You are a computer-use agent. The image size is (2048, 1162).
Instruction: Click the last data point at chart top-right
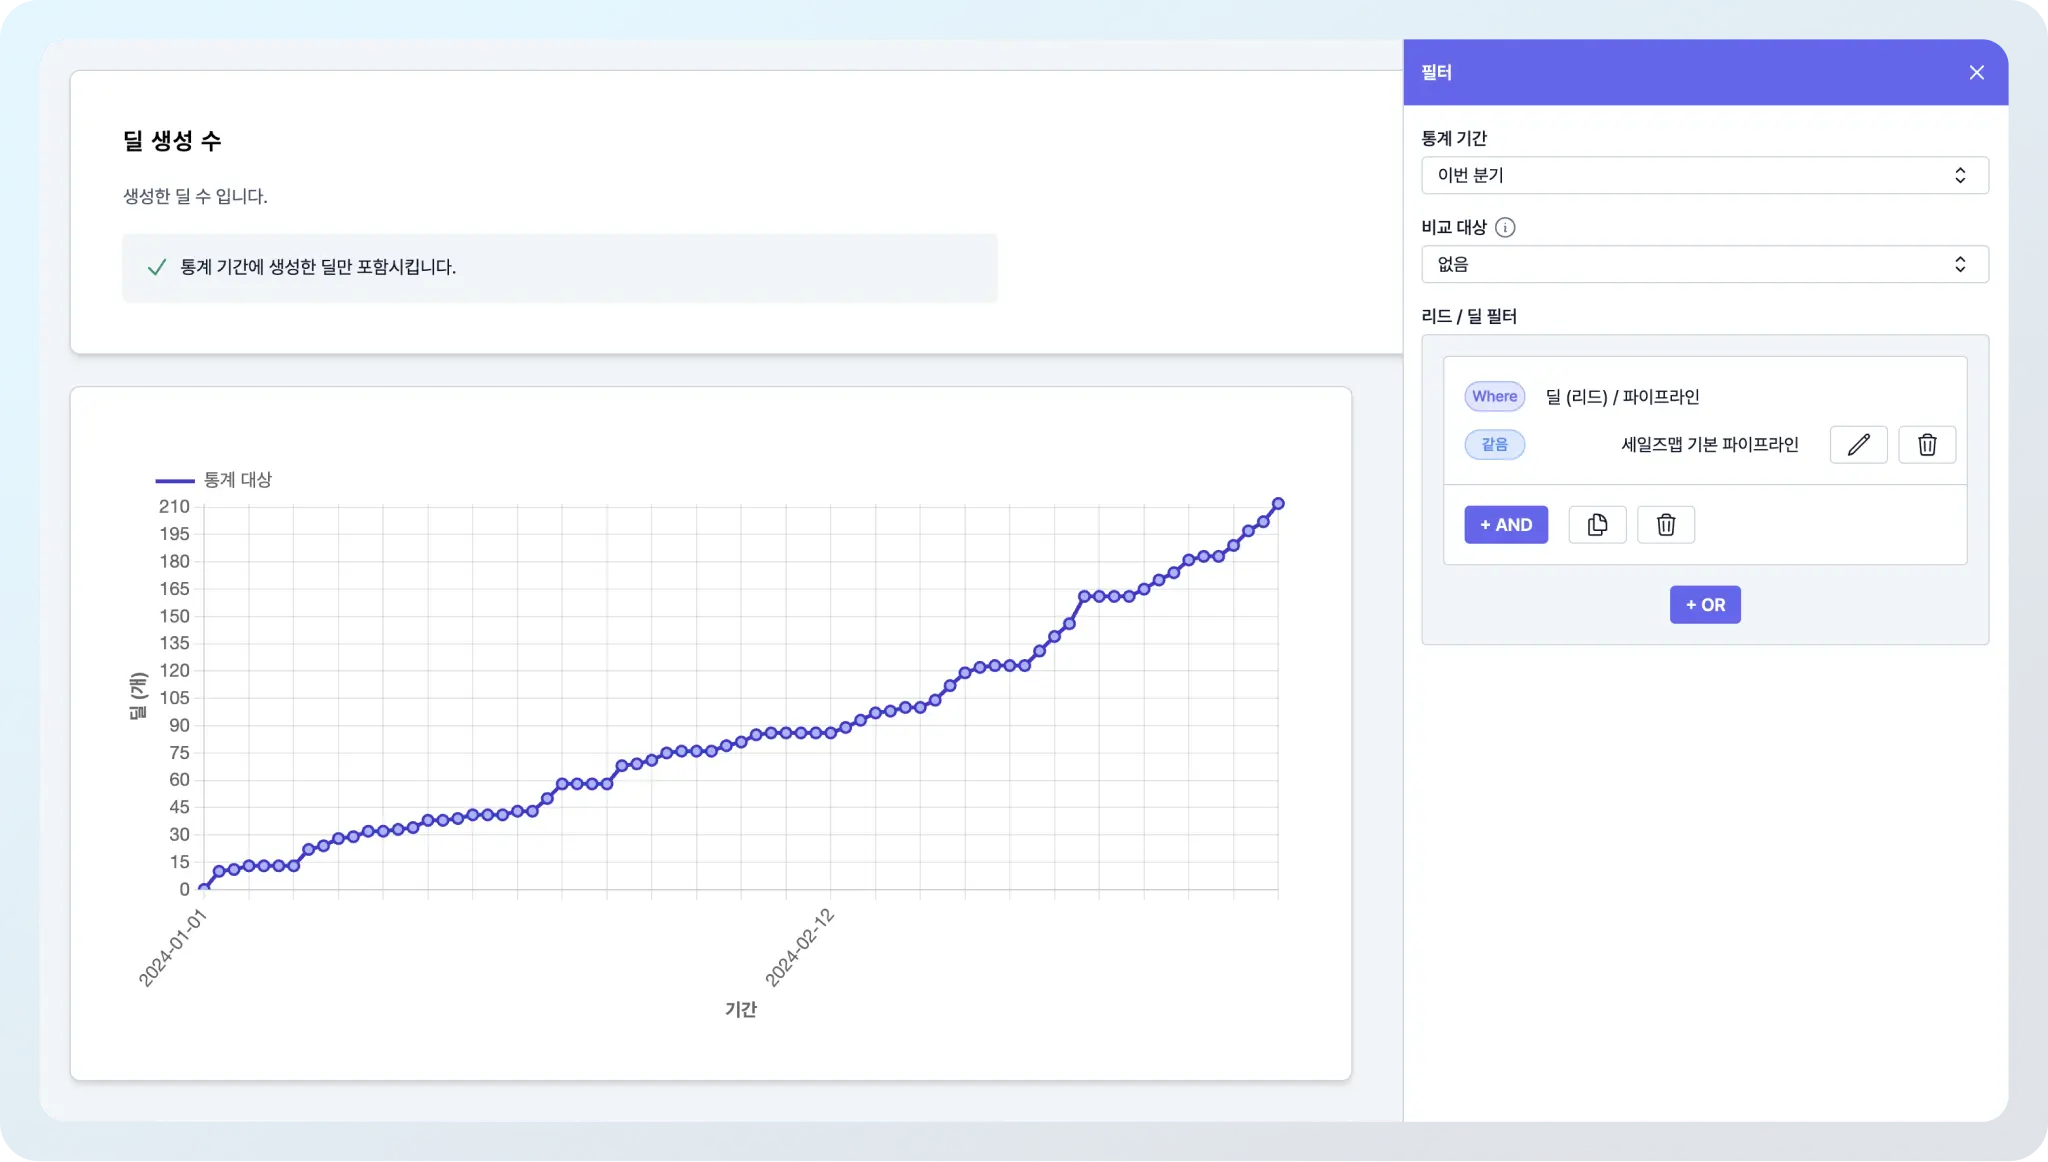pos(1278,503)
